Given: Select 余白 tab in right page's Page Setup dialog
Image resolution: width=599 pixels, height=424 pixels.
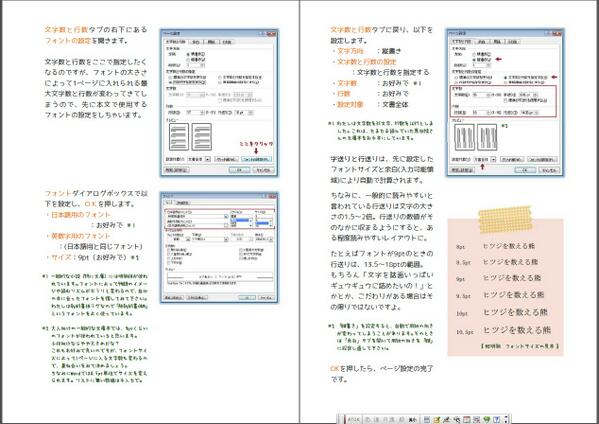Looking at the screenshot, I should tap(482, 42).
